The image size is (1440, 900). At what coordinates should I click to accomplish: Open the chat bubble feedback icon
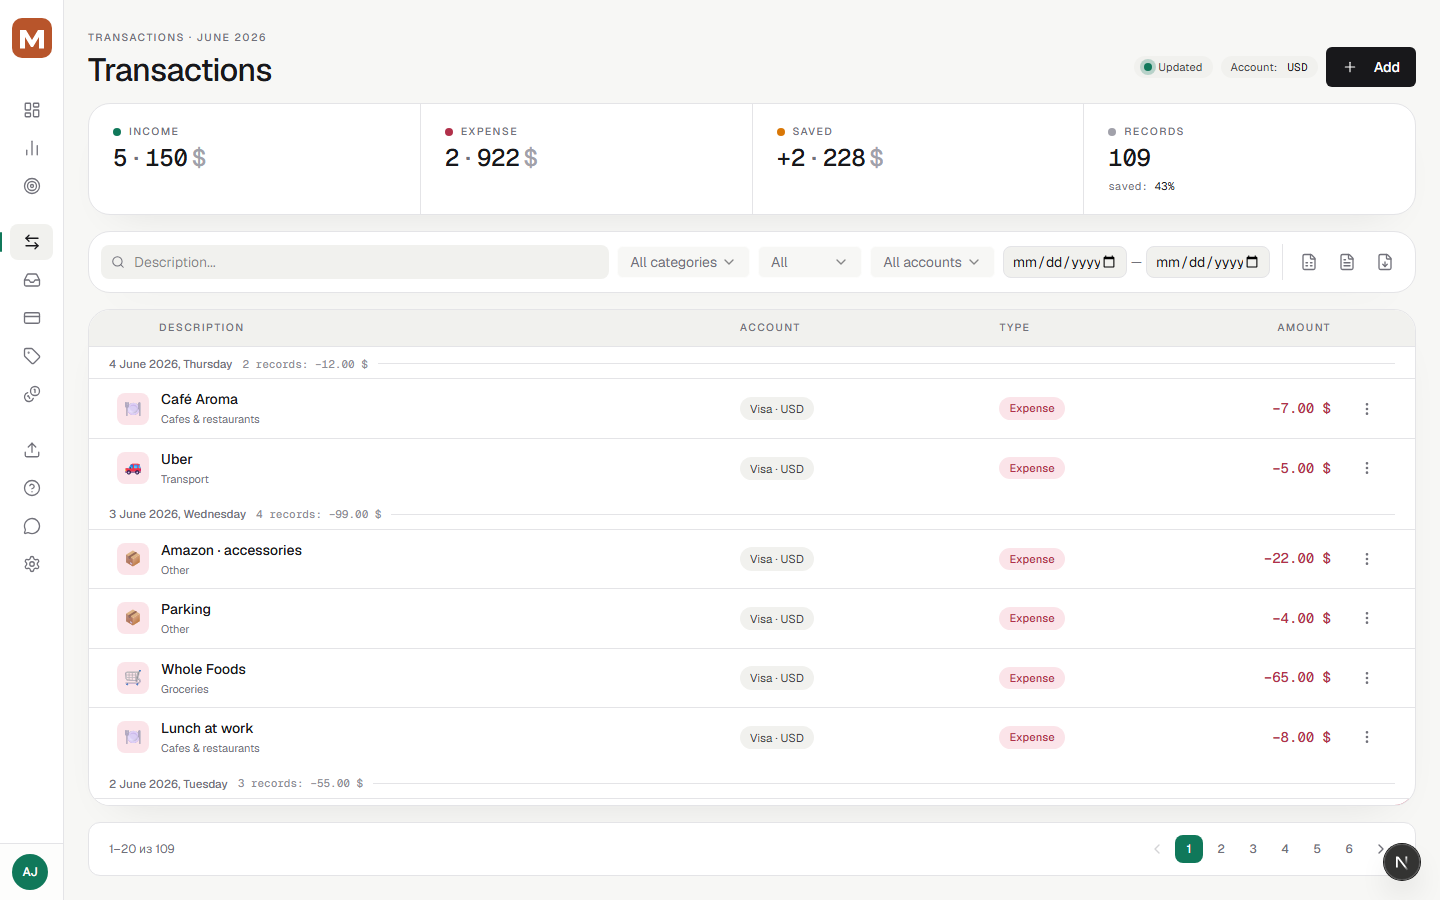[32, 526]
